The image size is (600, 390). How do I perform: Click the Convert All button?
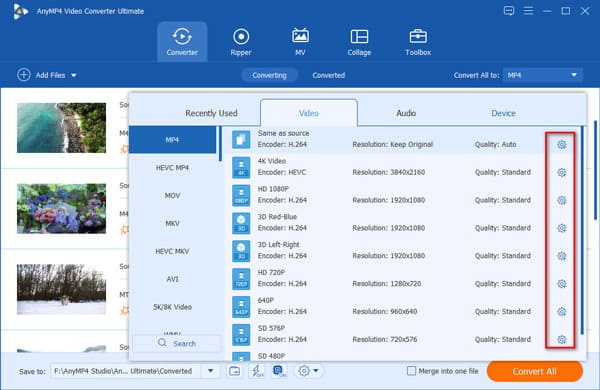[x=535, y=371]
